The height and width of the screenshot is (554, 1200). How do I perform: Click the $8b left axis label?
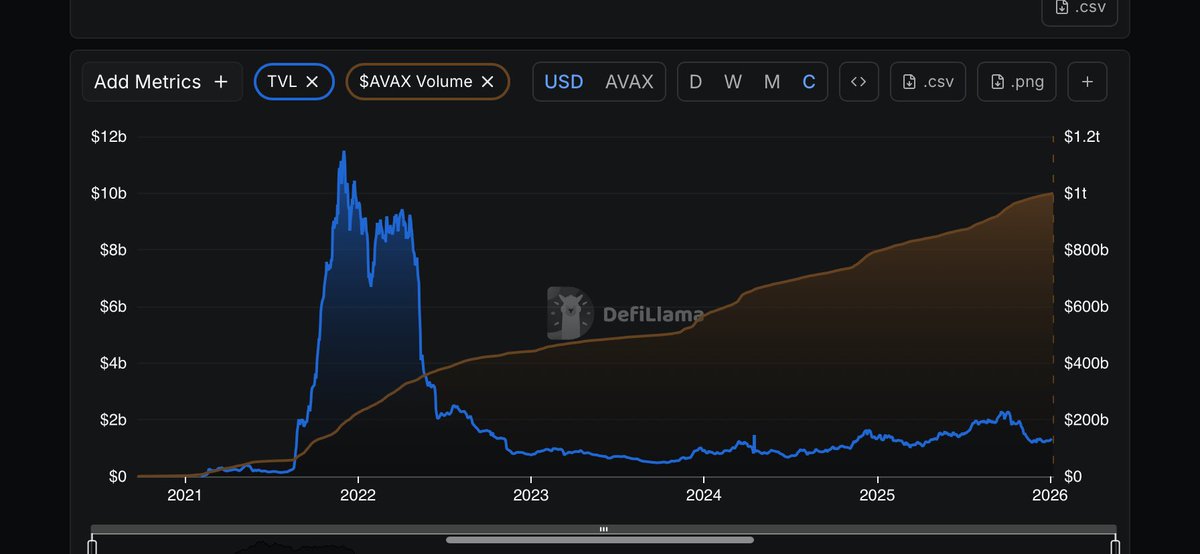(114, 250)
